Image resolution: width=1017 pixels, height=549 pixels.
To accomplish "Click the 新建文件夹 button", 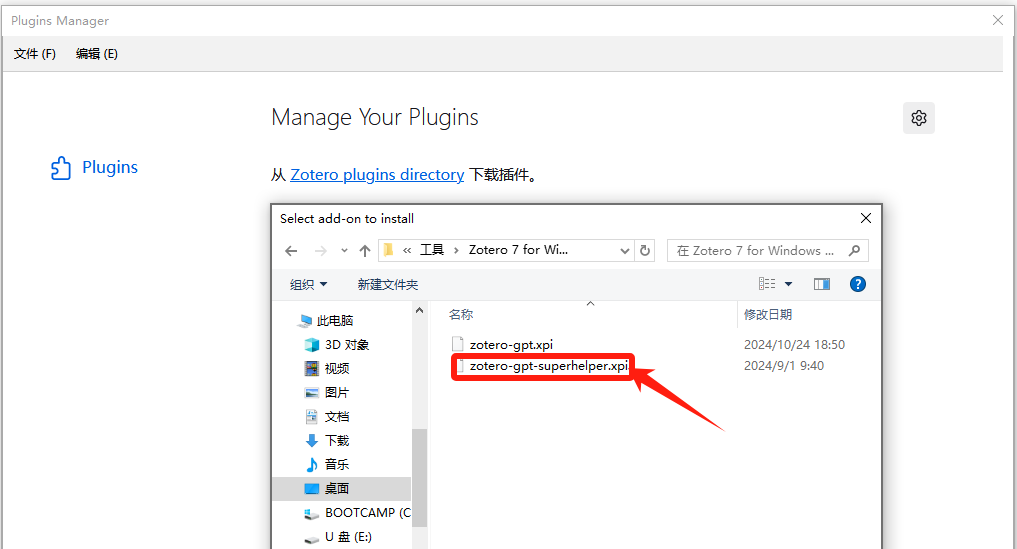I will click(x=387, y=284).
